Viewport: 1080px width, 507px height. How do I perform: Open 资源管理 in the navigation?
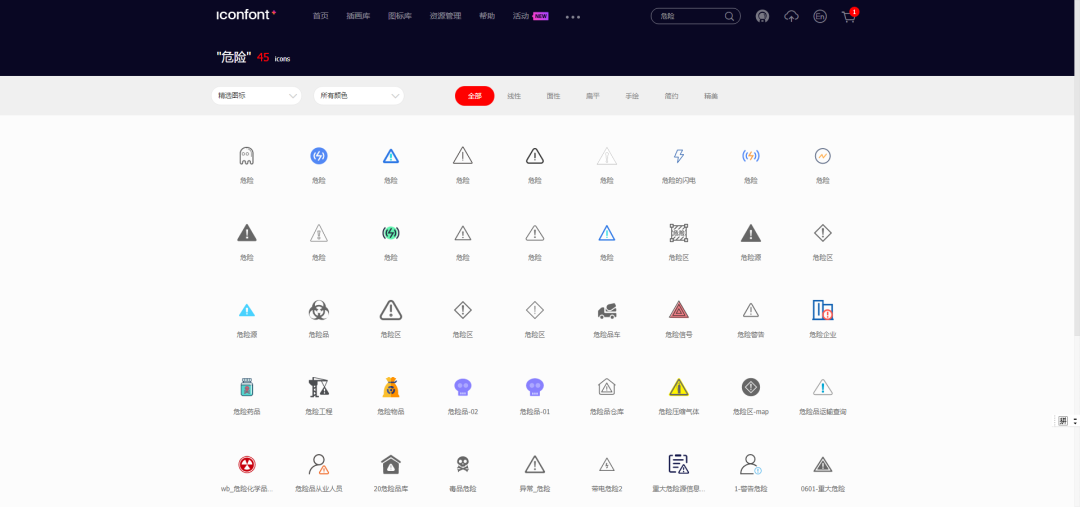[445, 16]
